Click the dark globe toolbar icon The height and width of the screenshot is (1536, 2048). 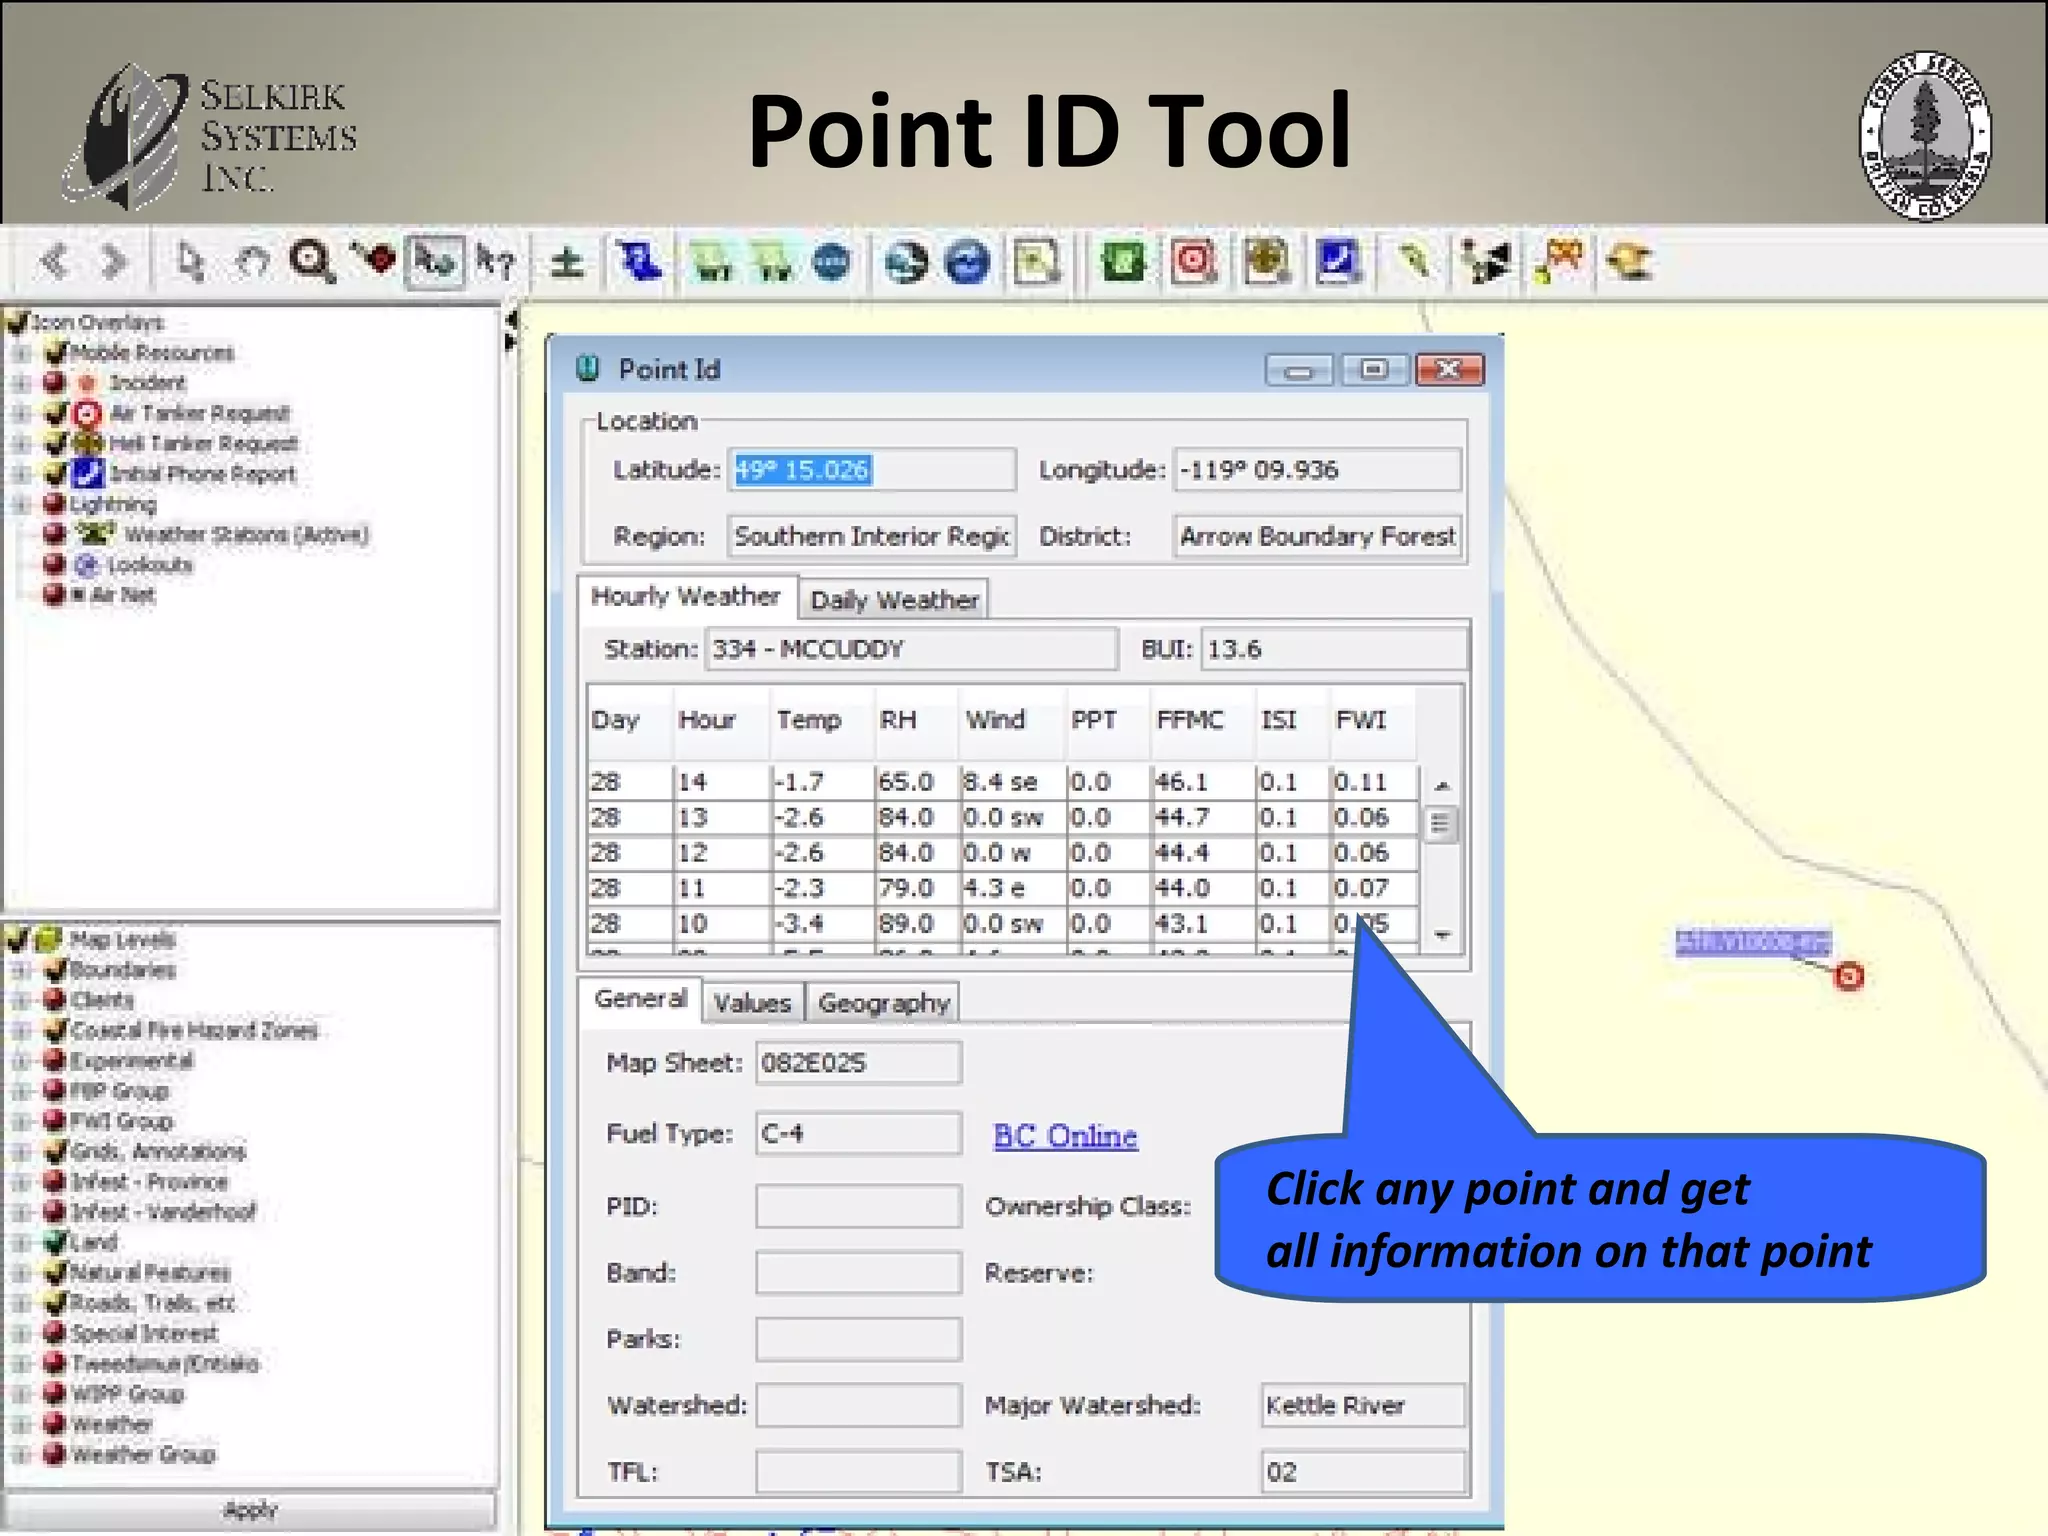[906, 262]
